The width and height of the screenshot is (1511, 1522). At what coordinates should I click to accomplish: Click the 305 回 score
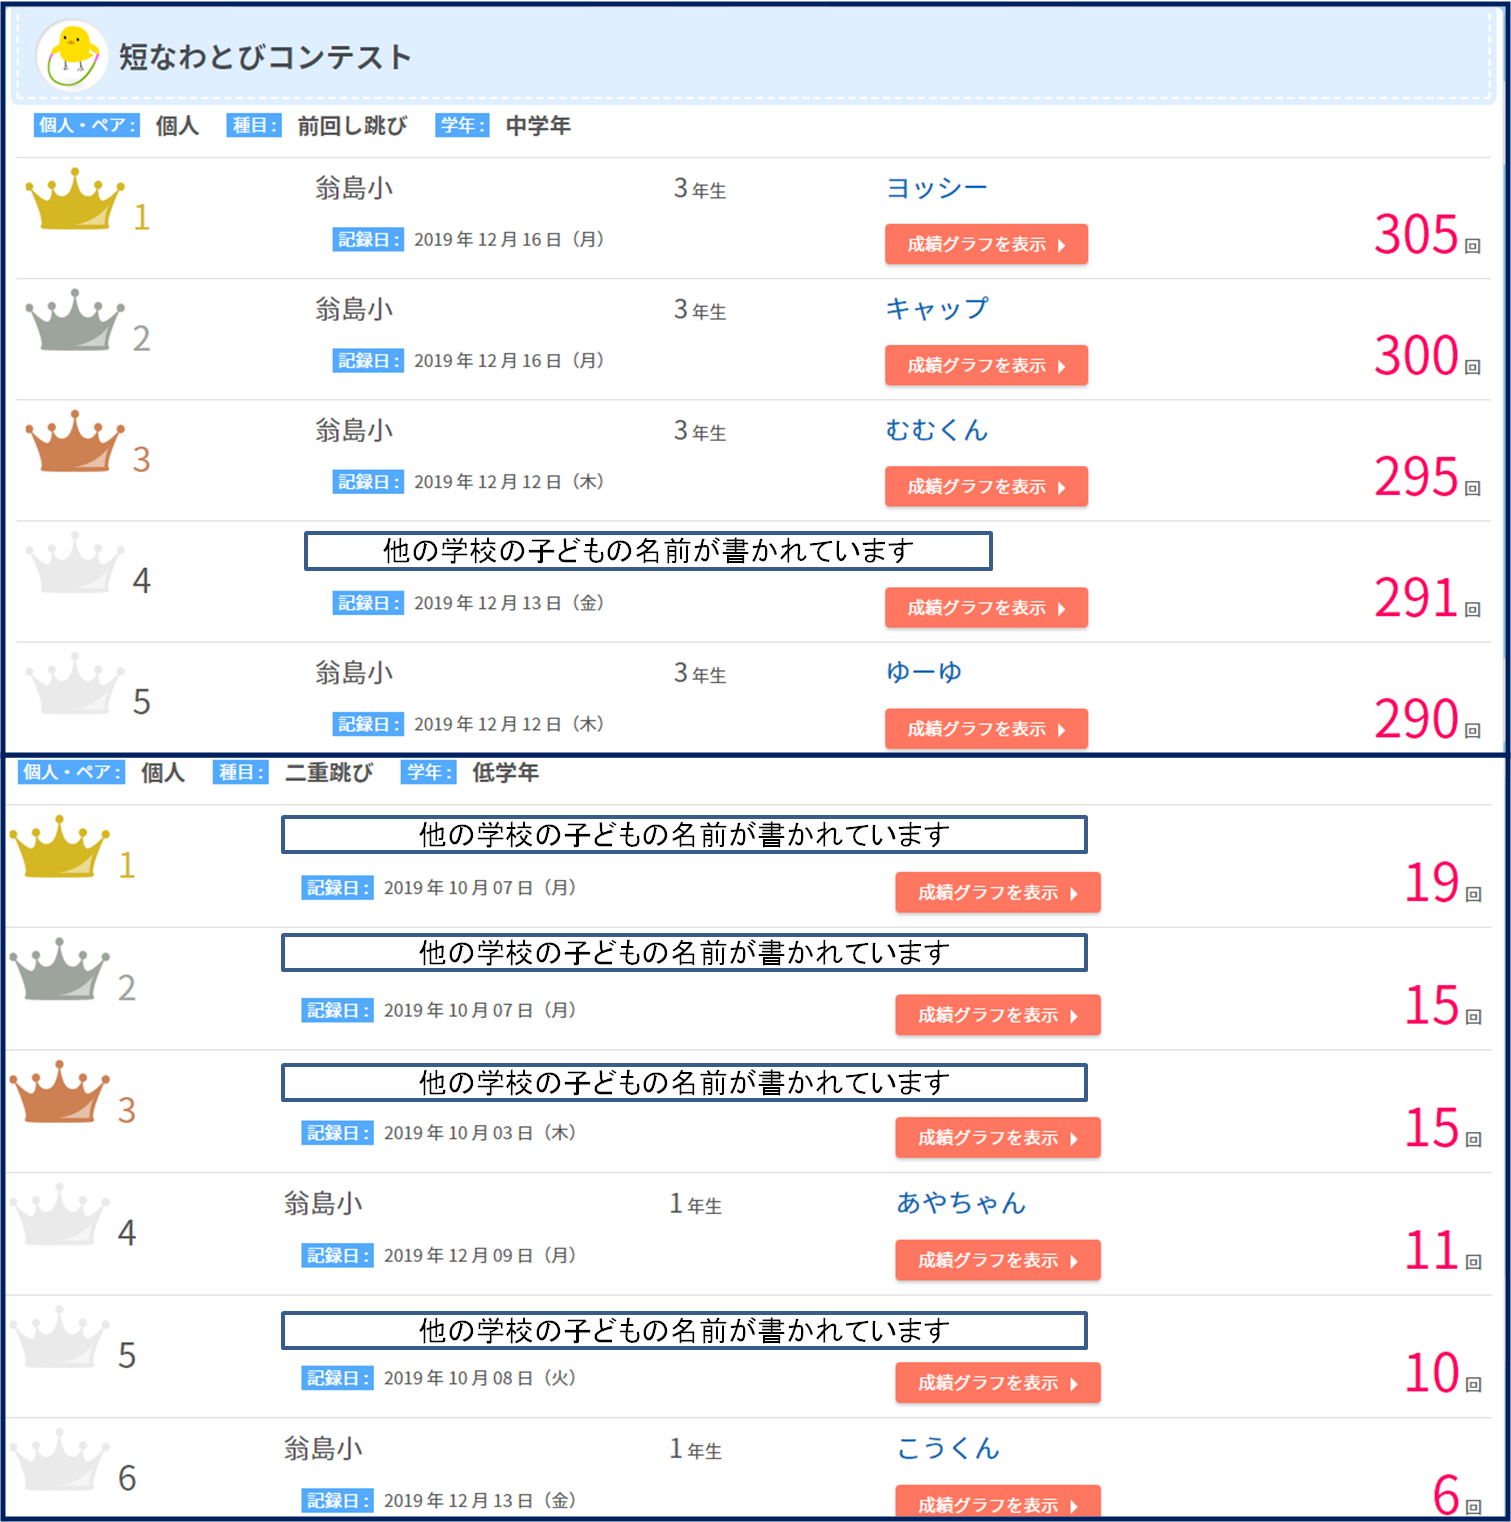click(x=1427, y=235)
